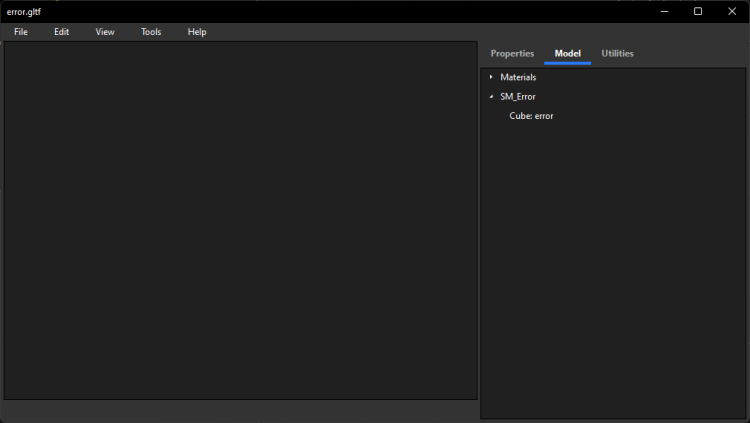This screenshot has width=750, height=423.
Task: Select the Materials tree label
Action: [518, 77]
